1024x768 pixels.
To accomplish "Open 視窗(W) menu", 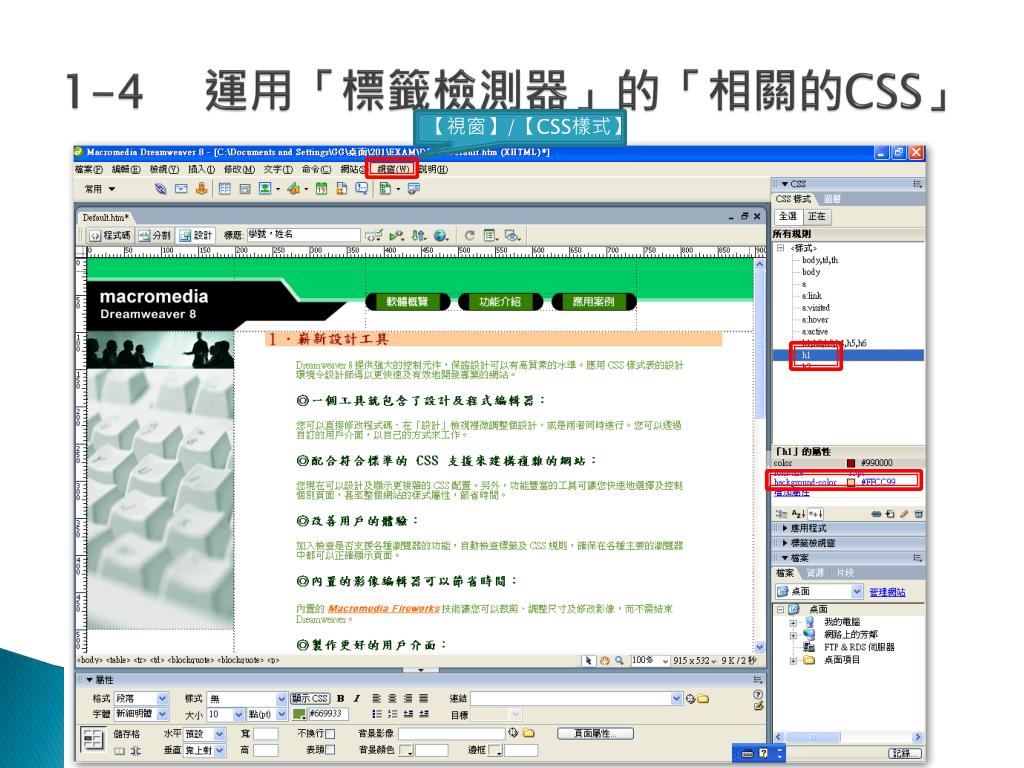I will [392, 169].
